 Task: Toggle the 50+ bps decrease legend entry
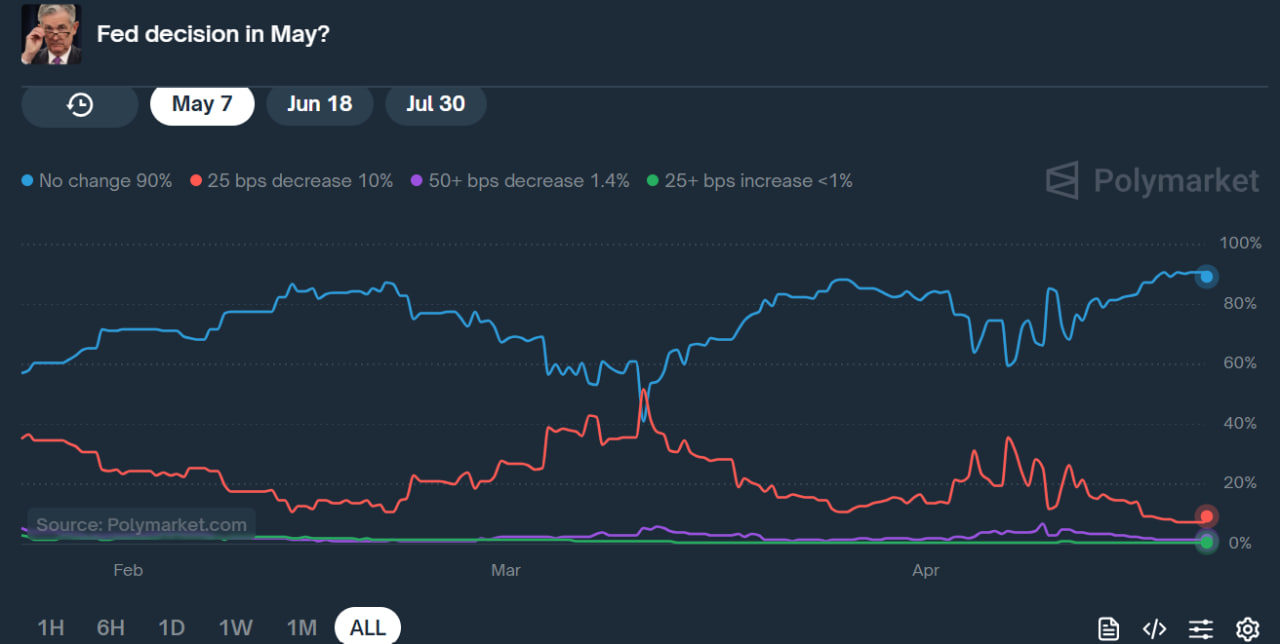520,181
